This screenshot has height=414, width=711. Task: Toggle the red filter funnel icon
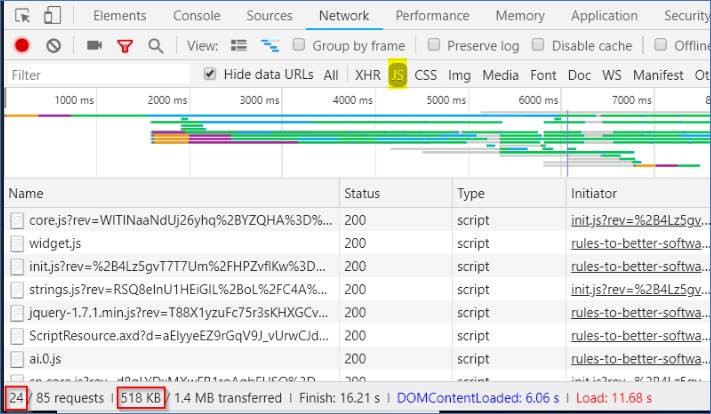coord(125,46)
